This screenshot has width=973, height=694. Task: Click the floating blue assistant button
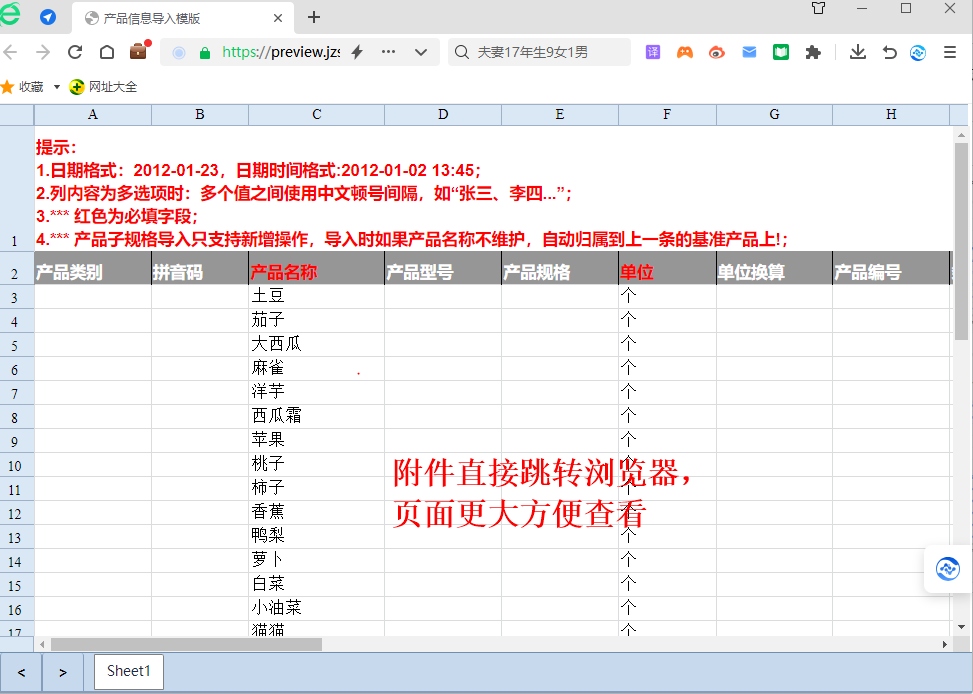[x=948, y=569]
